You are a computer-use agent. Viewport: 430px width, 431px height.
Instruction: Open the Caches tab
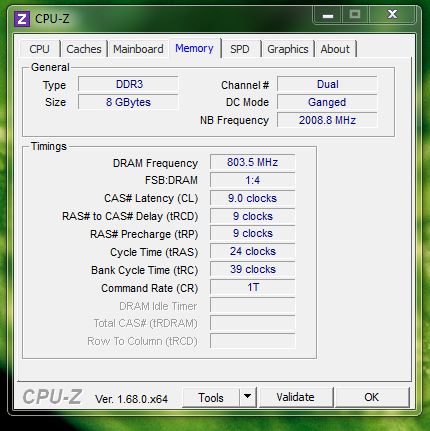click(x=84, y=49)
